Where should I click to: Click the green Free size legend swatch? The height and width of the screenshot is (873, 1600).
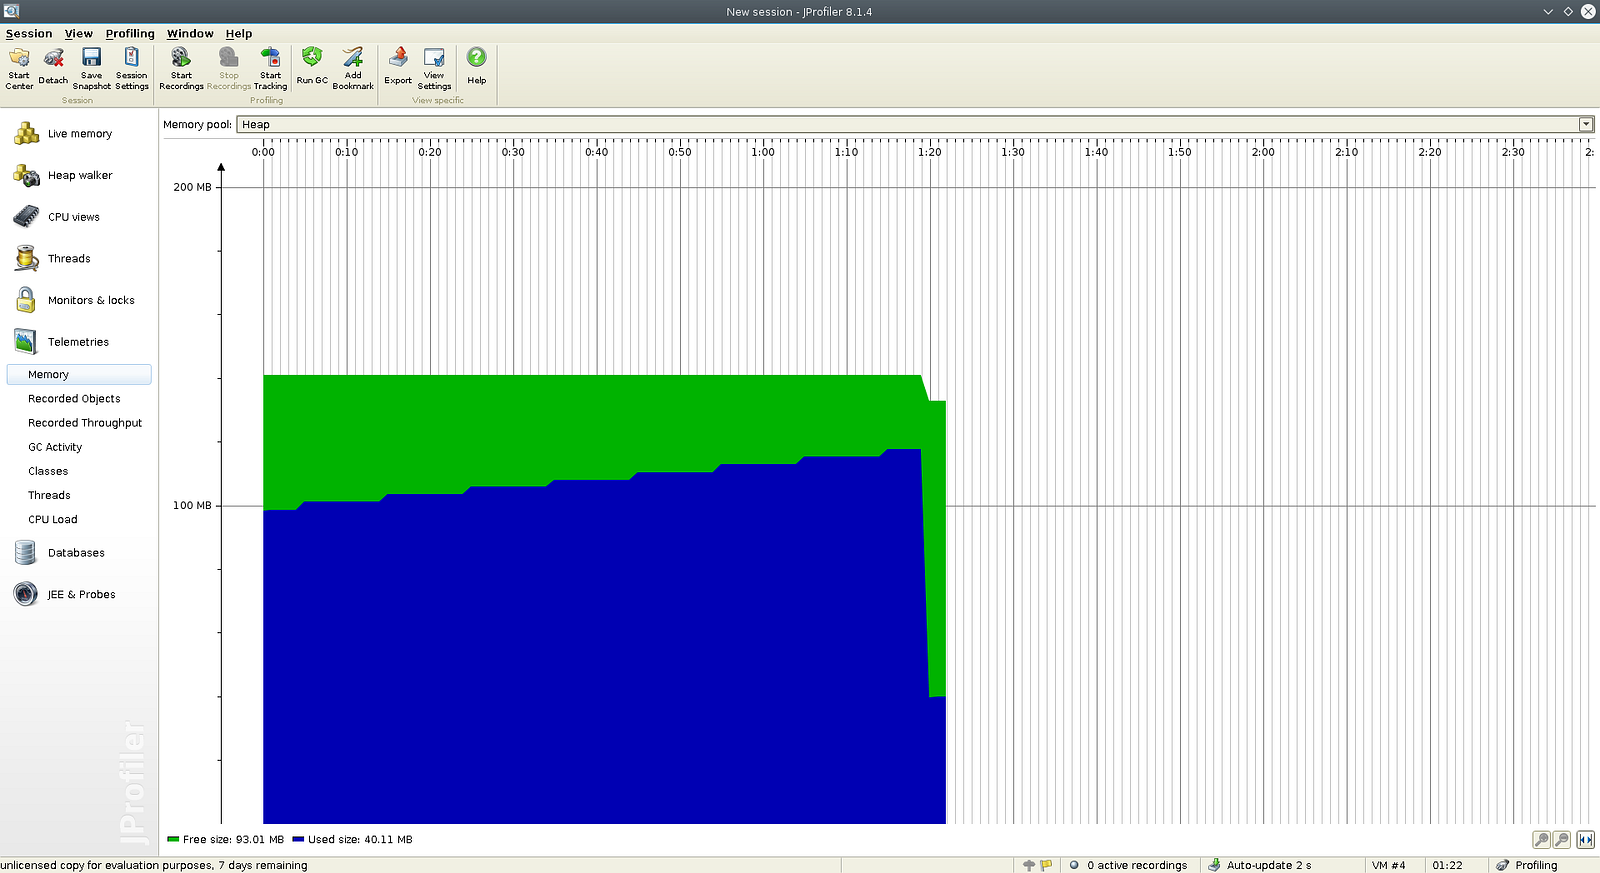click(x=173, y=840)
